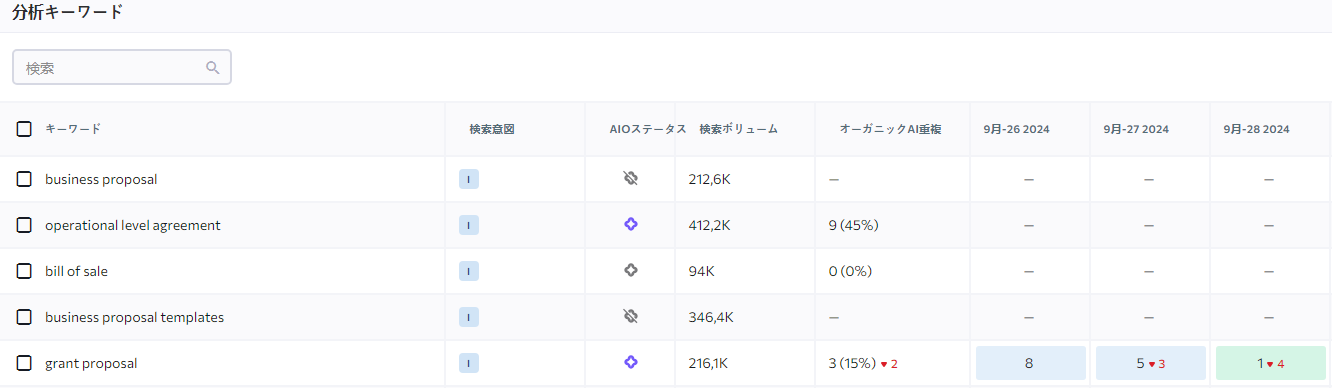The image size is (1332, 388).
Task: Check the operational level agreement checkbox
Action: point(24,225)
